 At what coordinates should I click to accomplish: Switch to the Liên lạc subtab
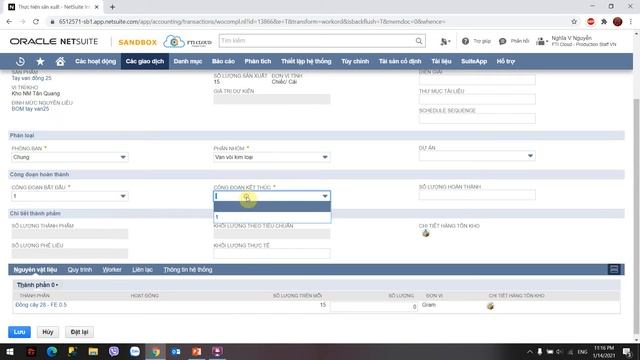point(142,269)
